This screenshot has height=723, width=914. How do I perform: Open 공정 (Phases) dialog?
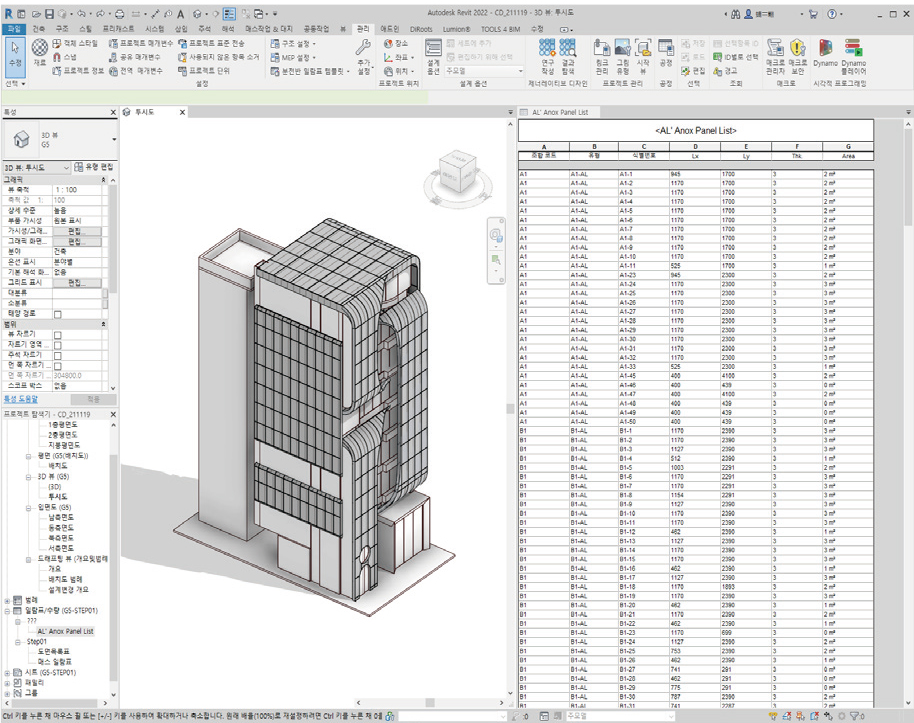tap(666, 54)
